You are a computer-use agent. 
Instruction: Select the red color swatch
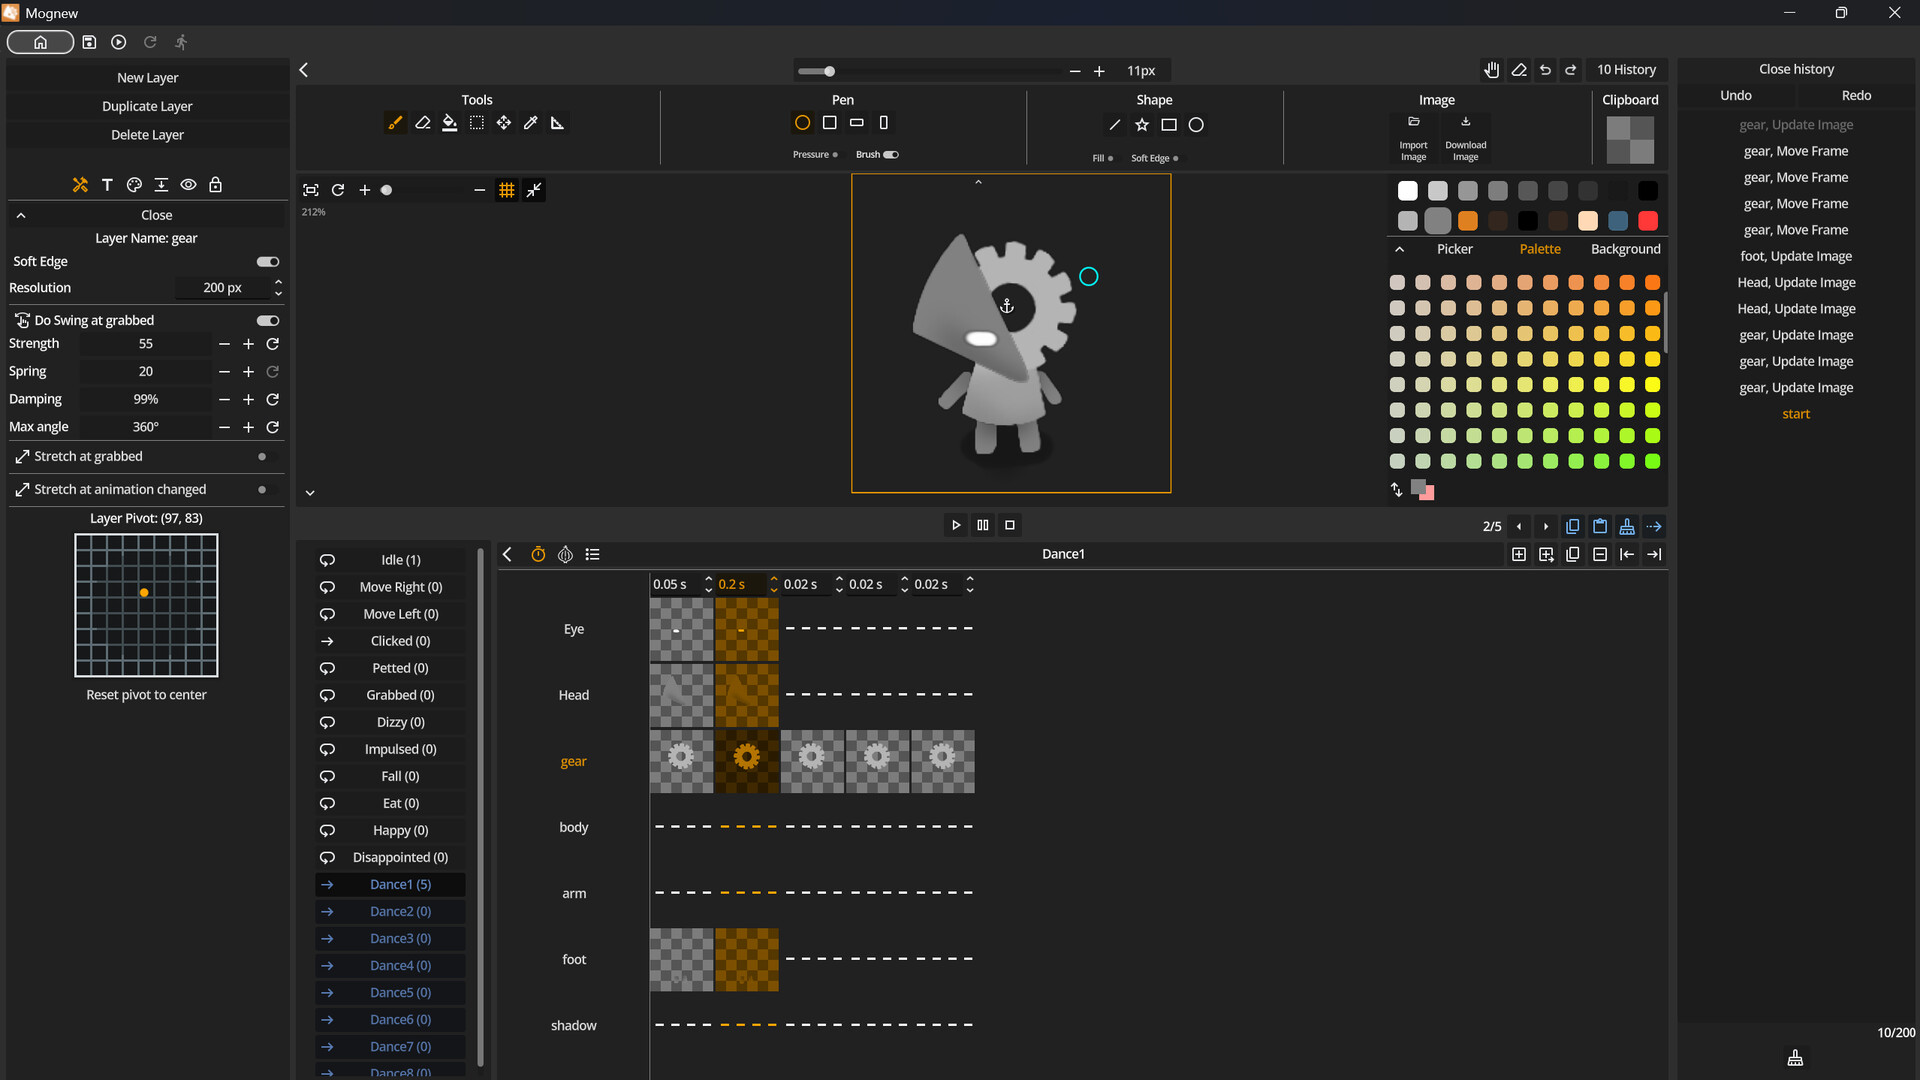coord(1648,221)
